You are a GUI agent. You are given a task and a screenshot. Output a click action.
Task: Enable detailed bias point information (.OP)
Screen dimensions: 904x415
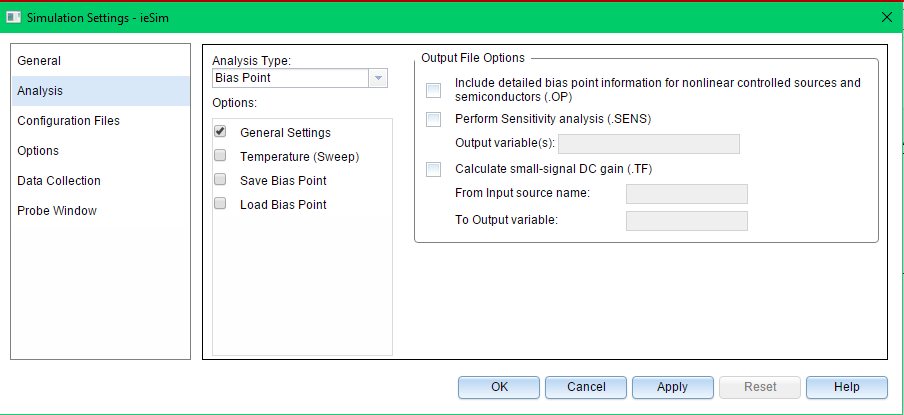(434, 90)
